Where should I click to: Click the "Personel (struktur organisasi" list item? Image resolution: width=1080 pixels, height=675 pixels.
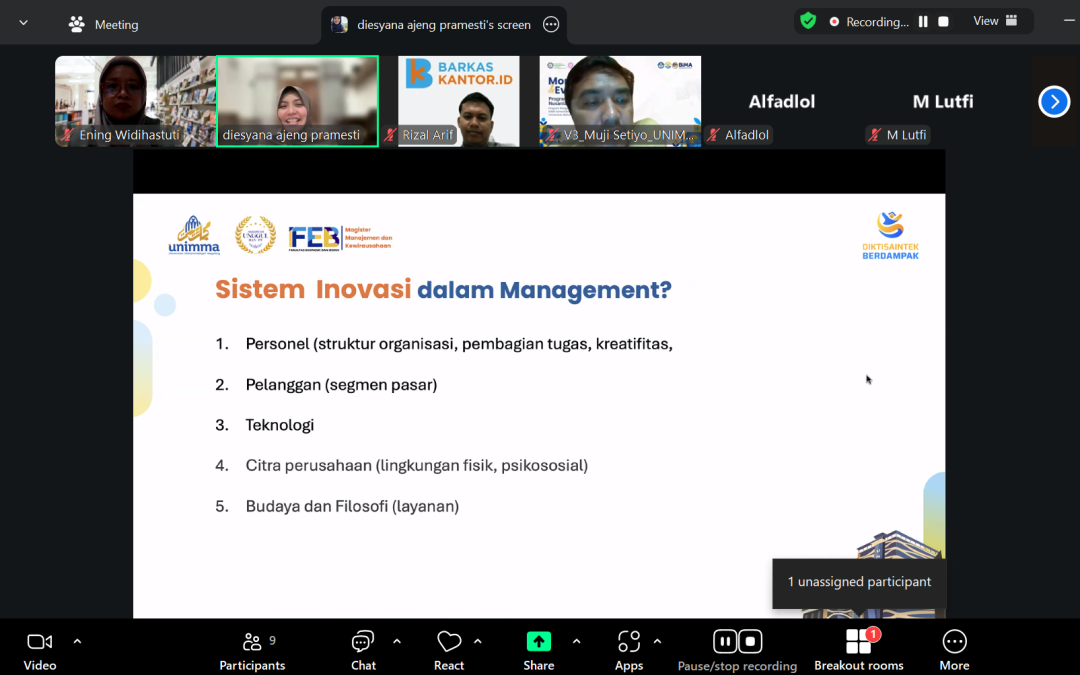click(x=459, y=344)
